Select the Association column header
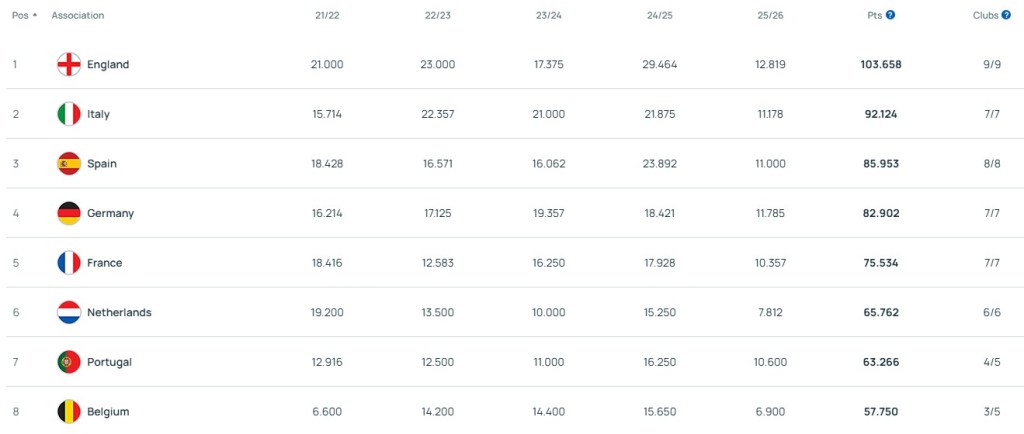 [77, 16]
